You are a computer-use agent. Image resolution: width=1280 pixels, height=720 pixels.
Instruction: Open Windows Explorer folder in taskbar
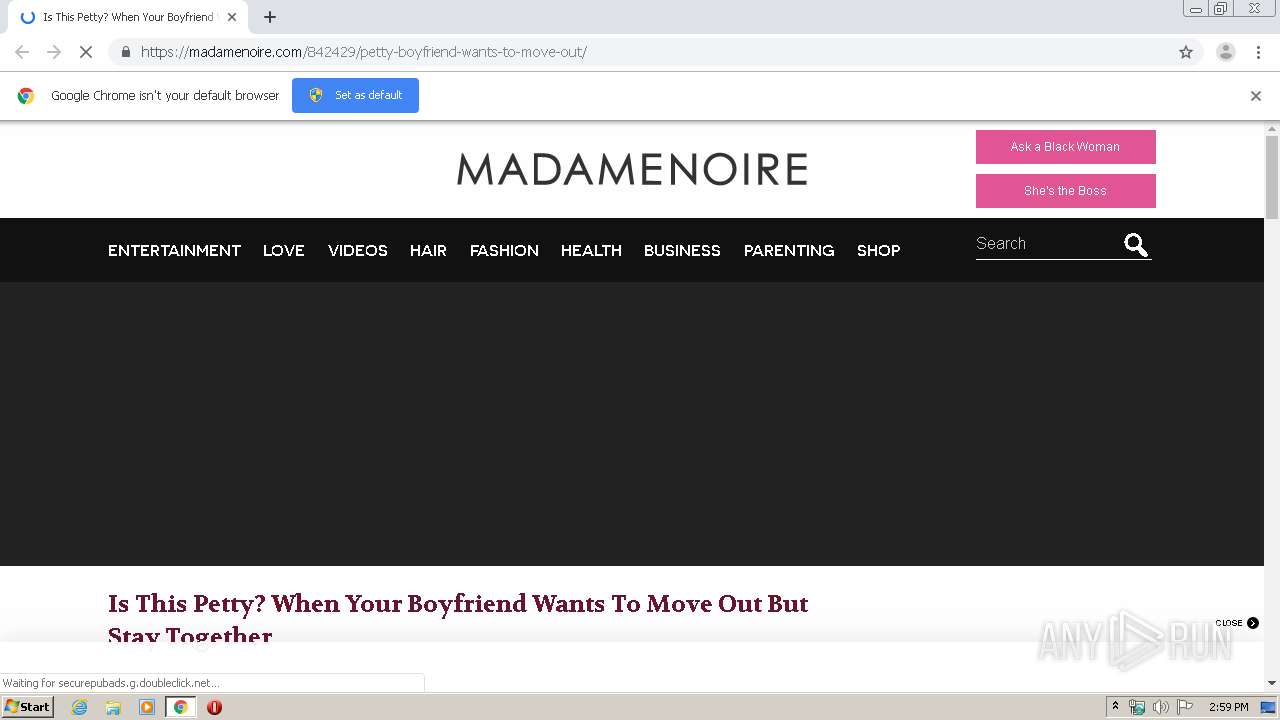[113, 707]
